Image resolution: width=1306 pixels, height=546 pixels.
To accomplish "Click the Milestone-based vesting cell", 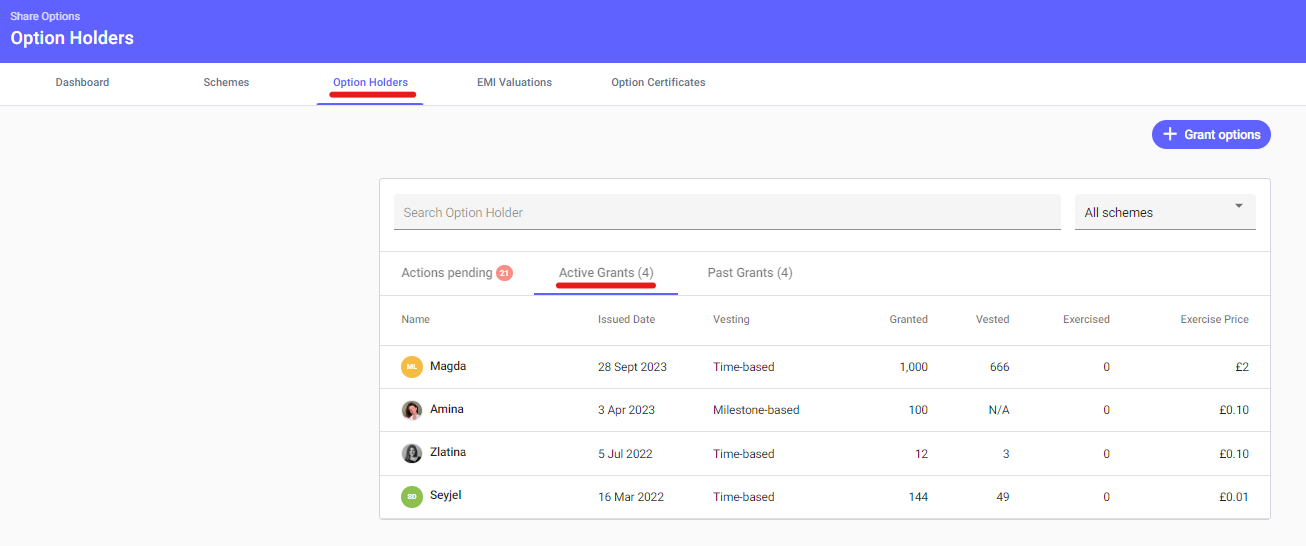I will (x=756, y=410).
